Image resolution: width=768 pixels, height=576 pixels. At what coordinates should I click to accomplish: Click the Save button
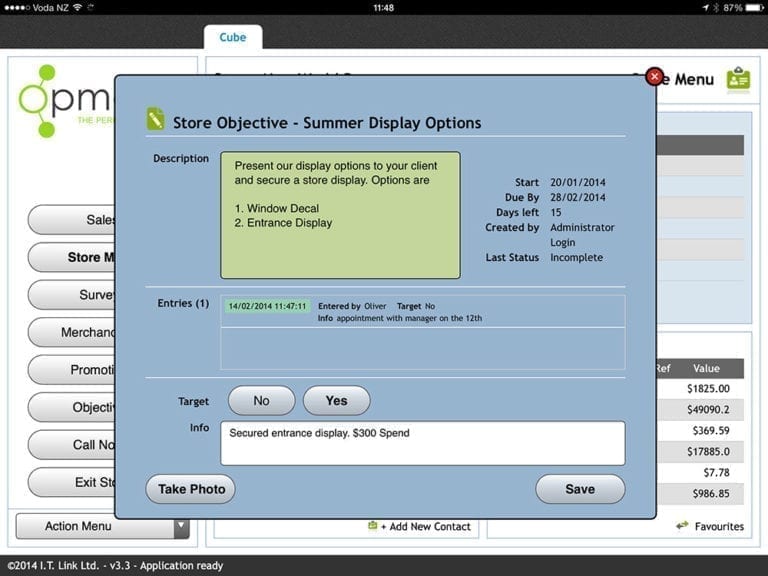[580, 489]
